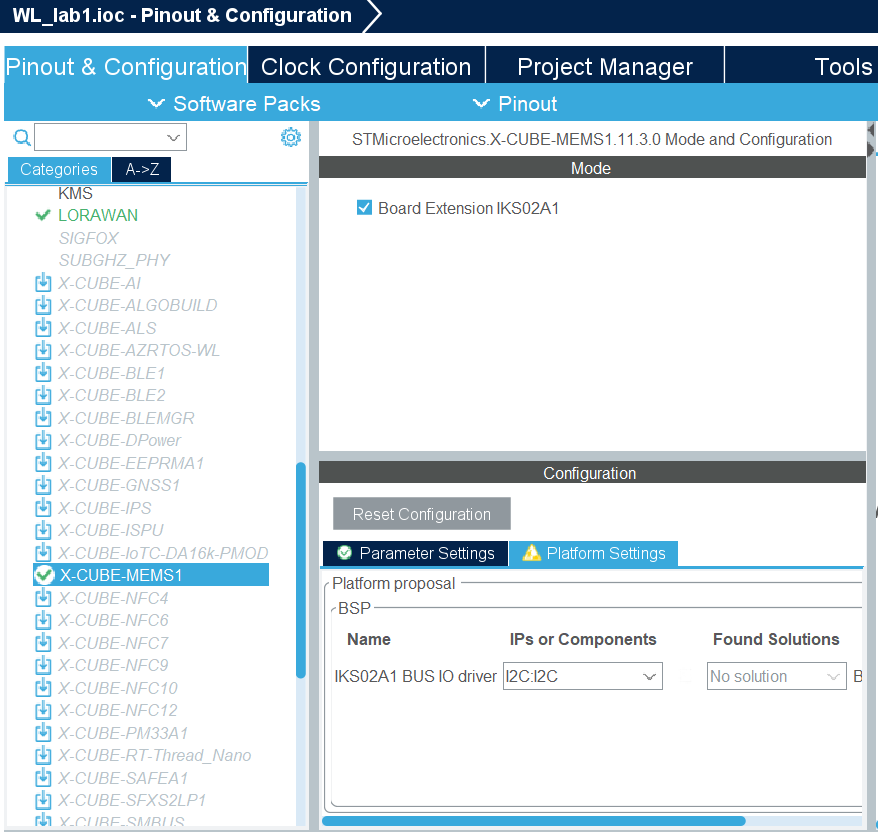Click download icon beside X-CUBE-ISPU
The image size is (878, 835).
[43, 530]
